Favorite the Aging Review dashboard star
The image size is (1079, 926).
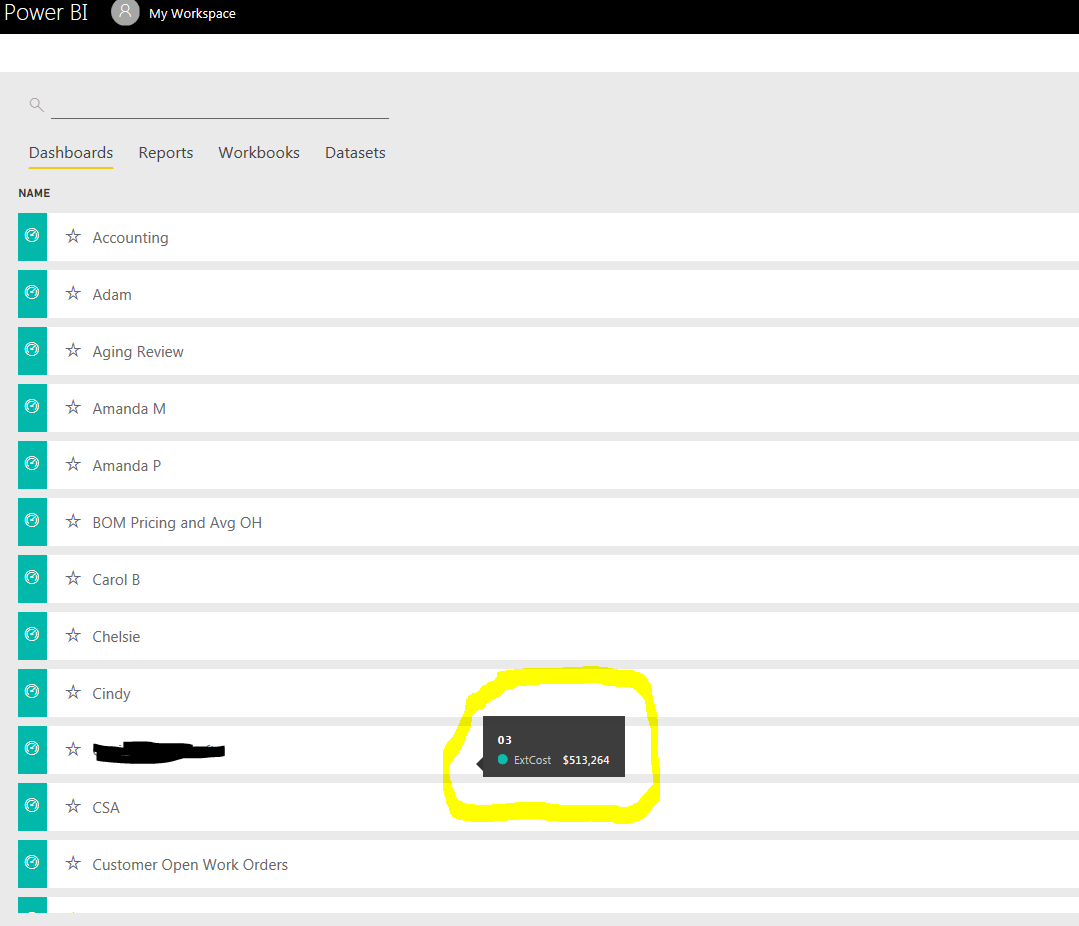pyautogui.click(x=73, y=351)
